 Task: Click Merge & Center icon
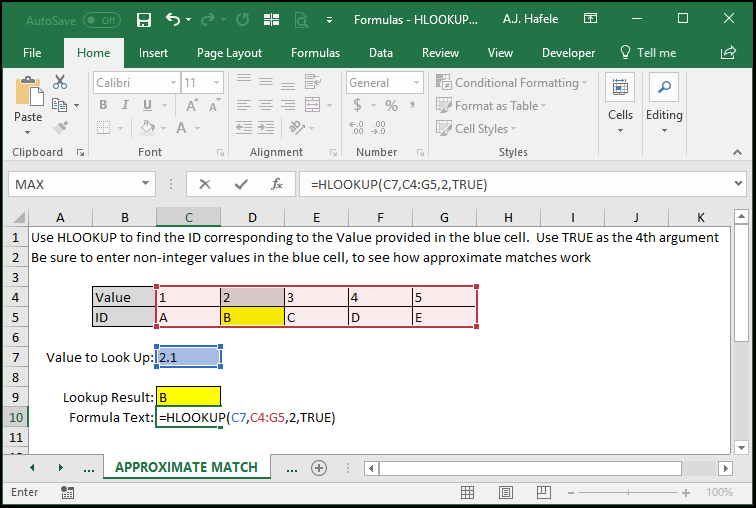pyautogui.click(x=312, y=105)
